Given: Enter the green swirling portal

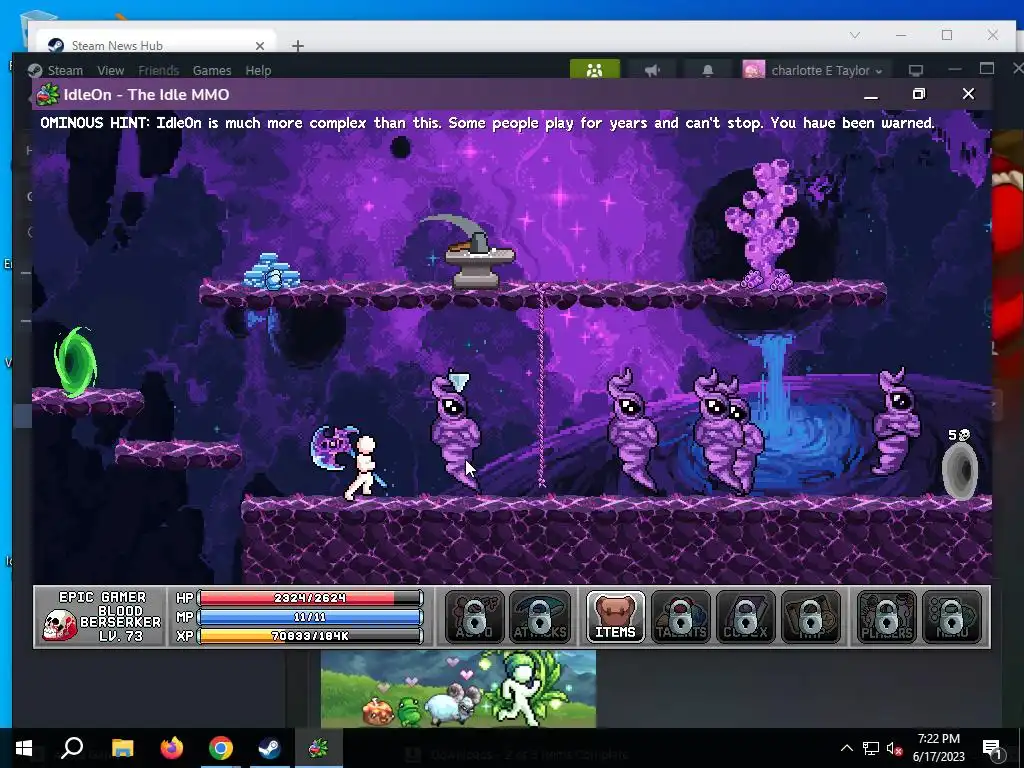Looking at the screenshot, I should pyautogui.click(x=75, y=362).
